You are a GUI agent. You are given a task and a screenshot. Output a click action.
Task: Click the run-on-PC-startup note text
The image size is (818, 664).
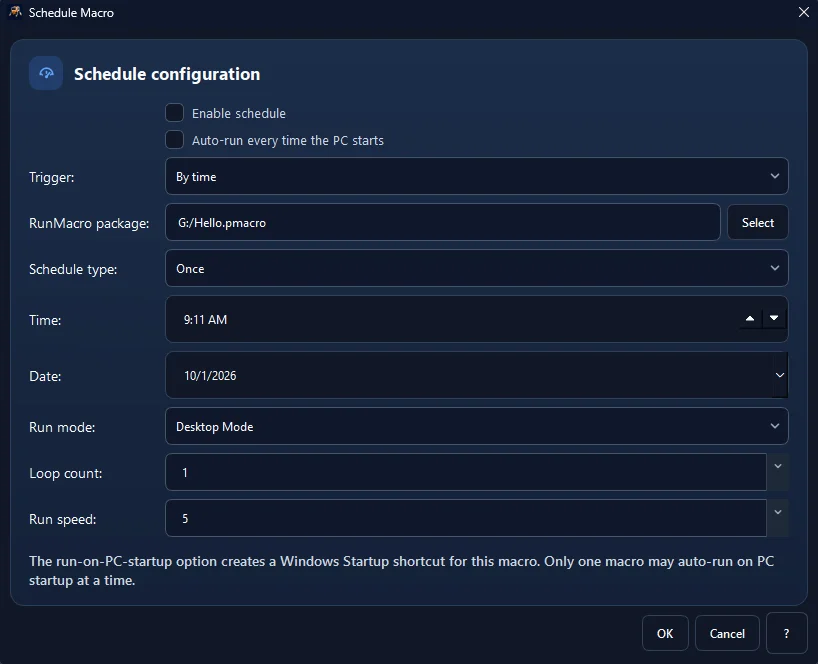(x=402, y=571)
